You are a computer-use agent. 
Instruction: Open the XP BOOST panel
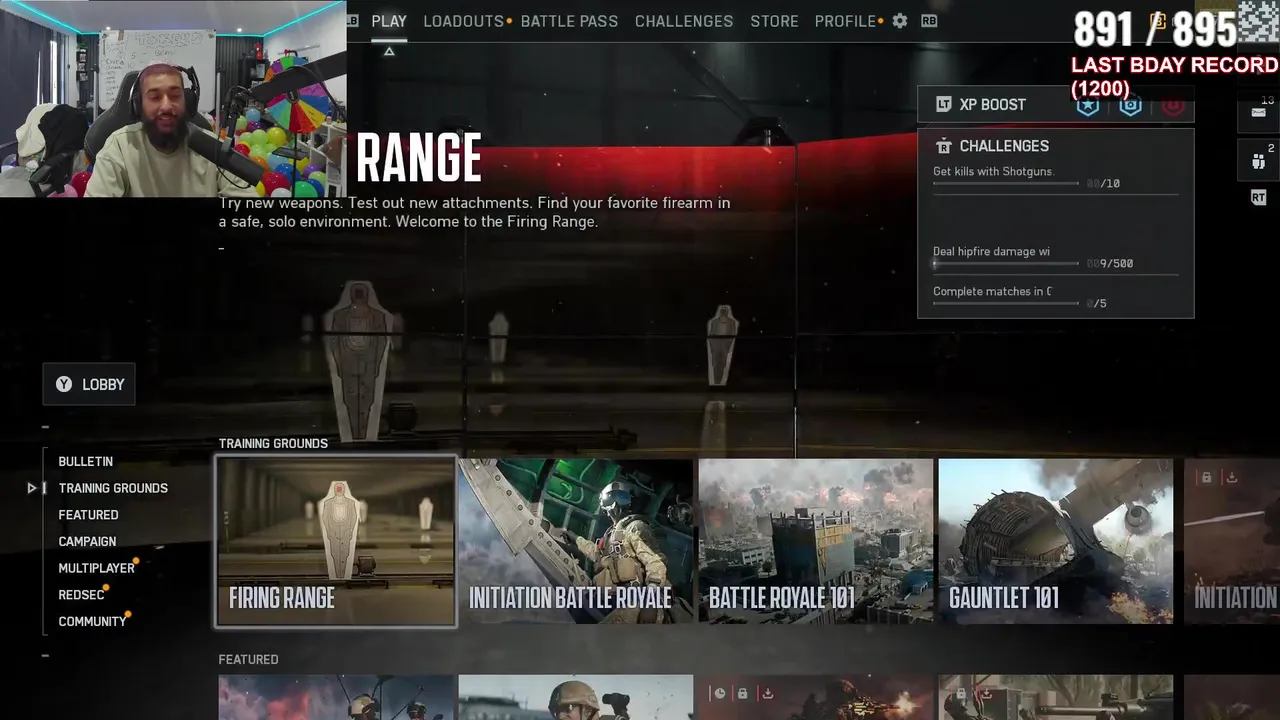(x=1056, y=104)
